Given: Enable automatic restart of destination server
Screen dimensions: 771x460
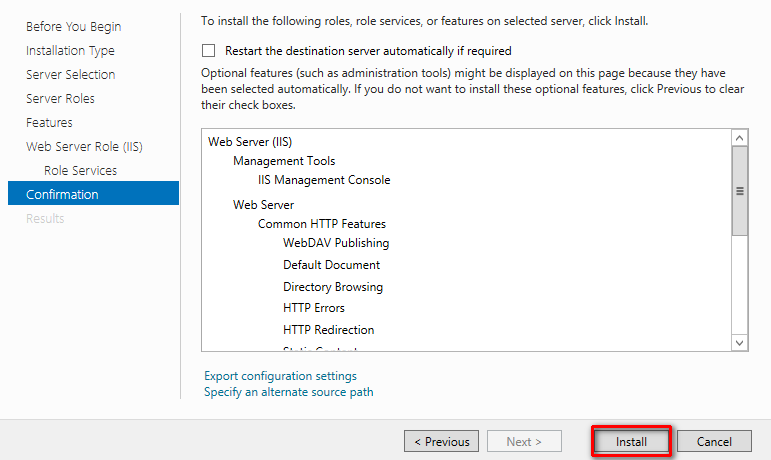Looking at the screenshot, I should click(209, 51).
